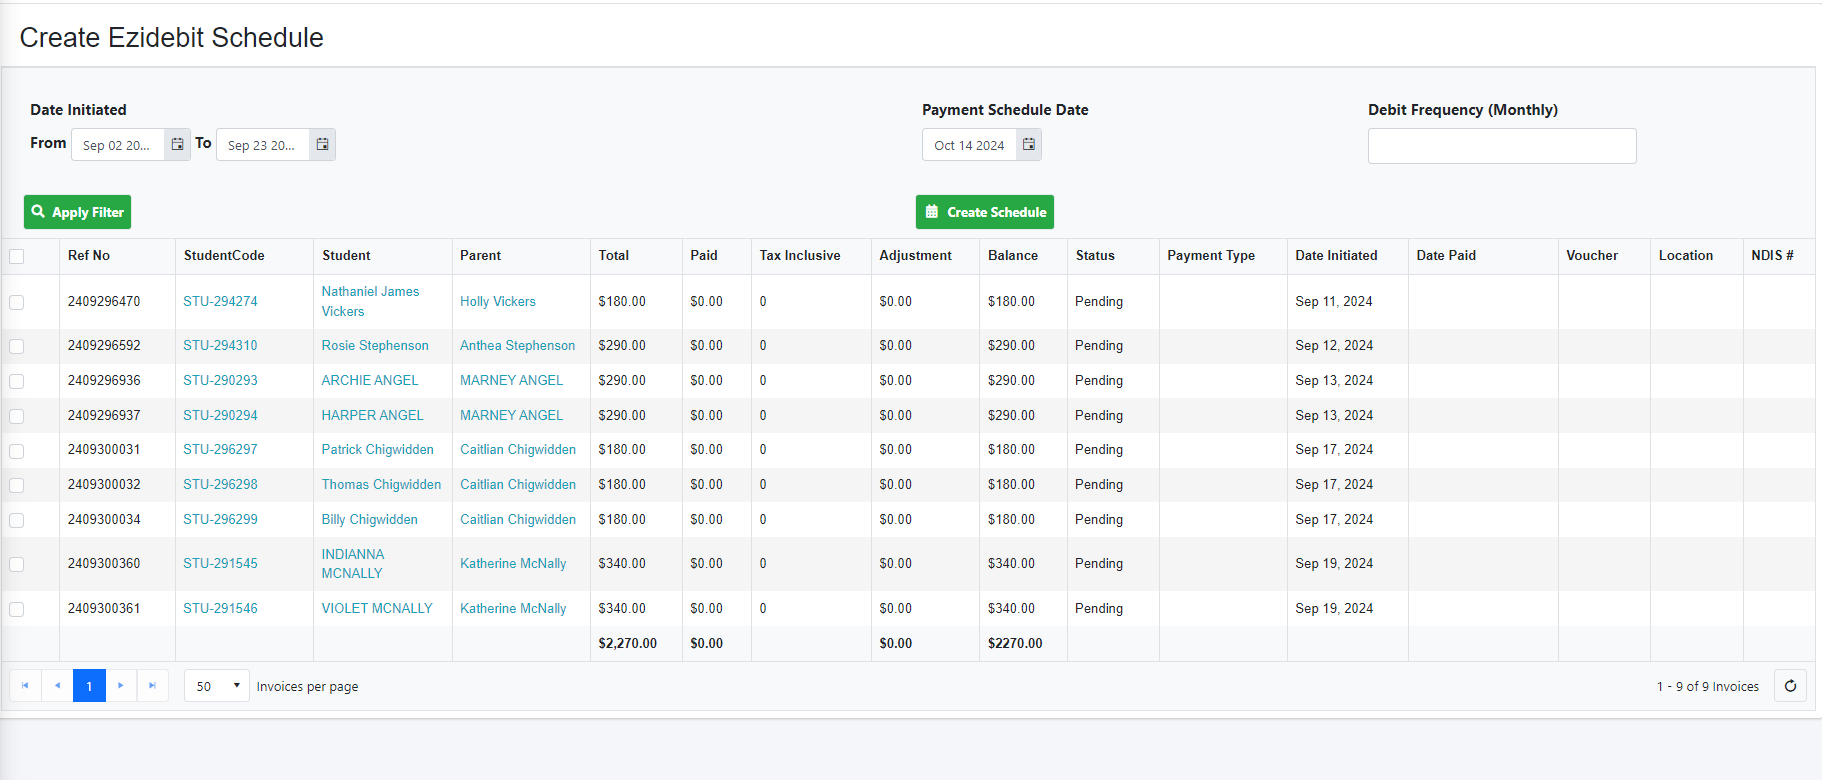Click the Payment Schedule Date field
The height and width of the screenshot is (780, 1822).
pos(969,145)
